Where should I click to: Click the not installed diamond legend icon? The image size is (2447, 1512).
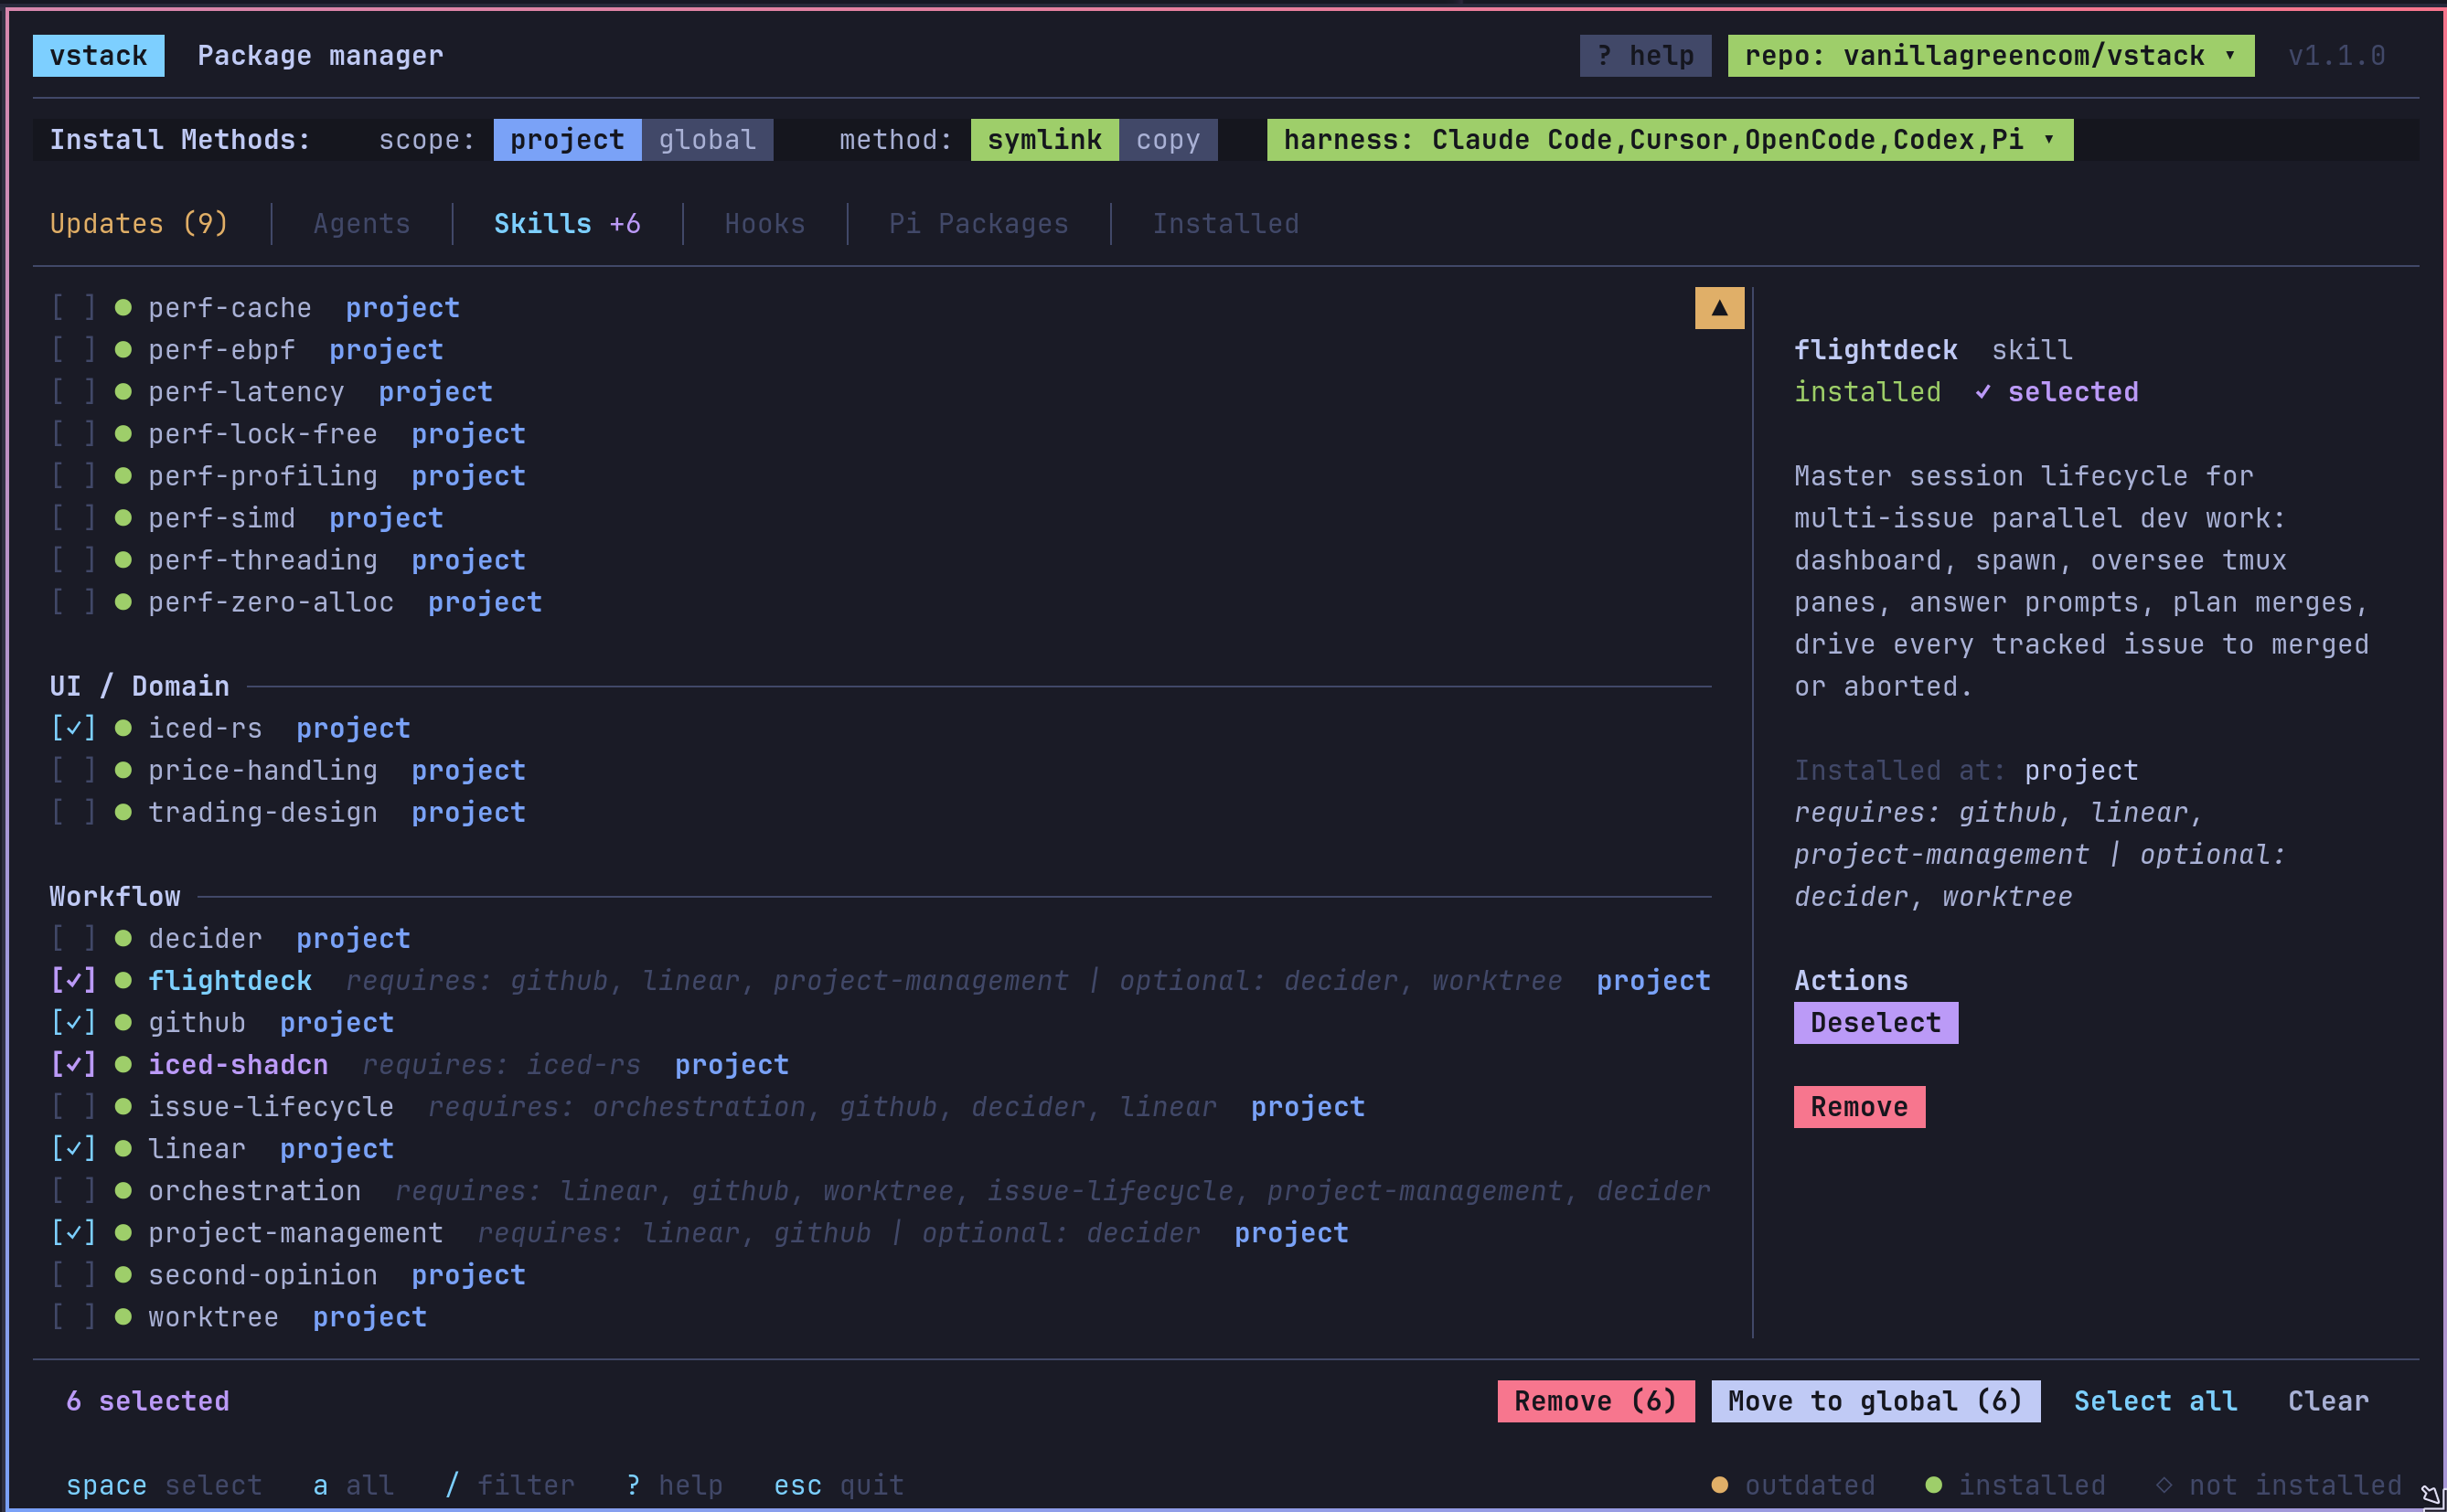pyautogui.click(x=2164, y=1485)
